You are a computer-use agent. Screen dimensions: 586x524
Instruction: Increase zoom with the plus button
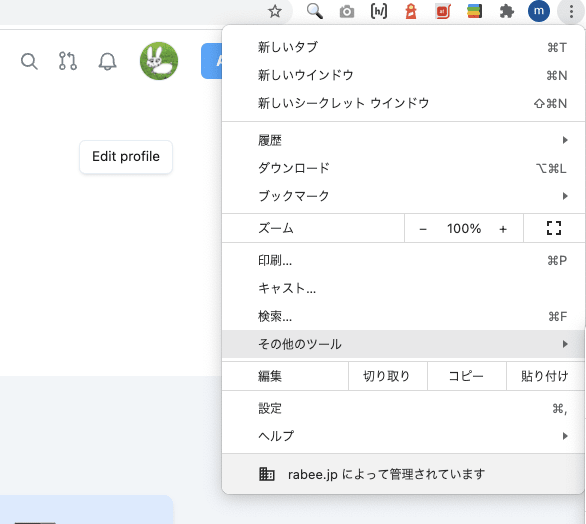[503, 229]
